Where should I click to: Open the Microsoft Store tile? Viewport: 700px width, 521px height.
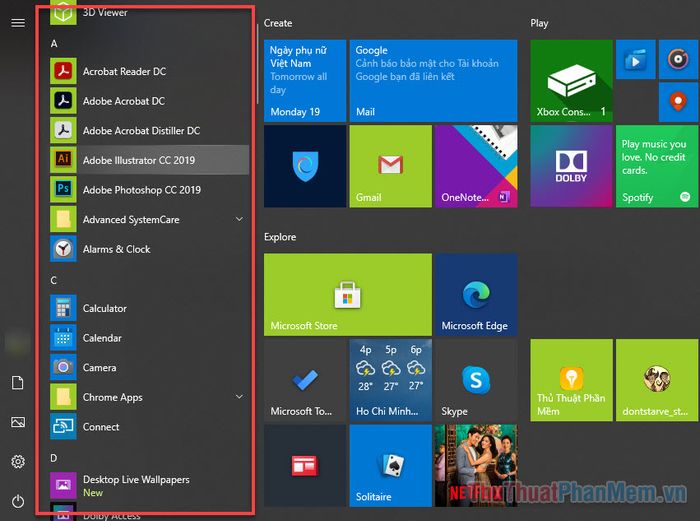click(348, 295)
